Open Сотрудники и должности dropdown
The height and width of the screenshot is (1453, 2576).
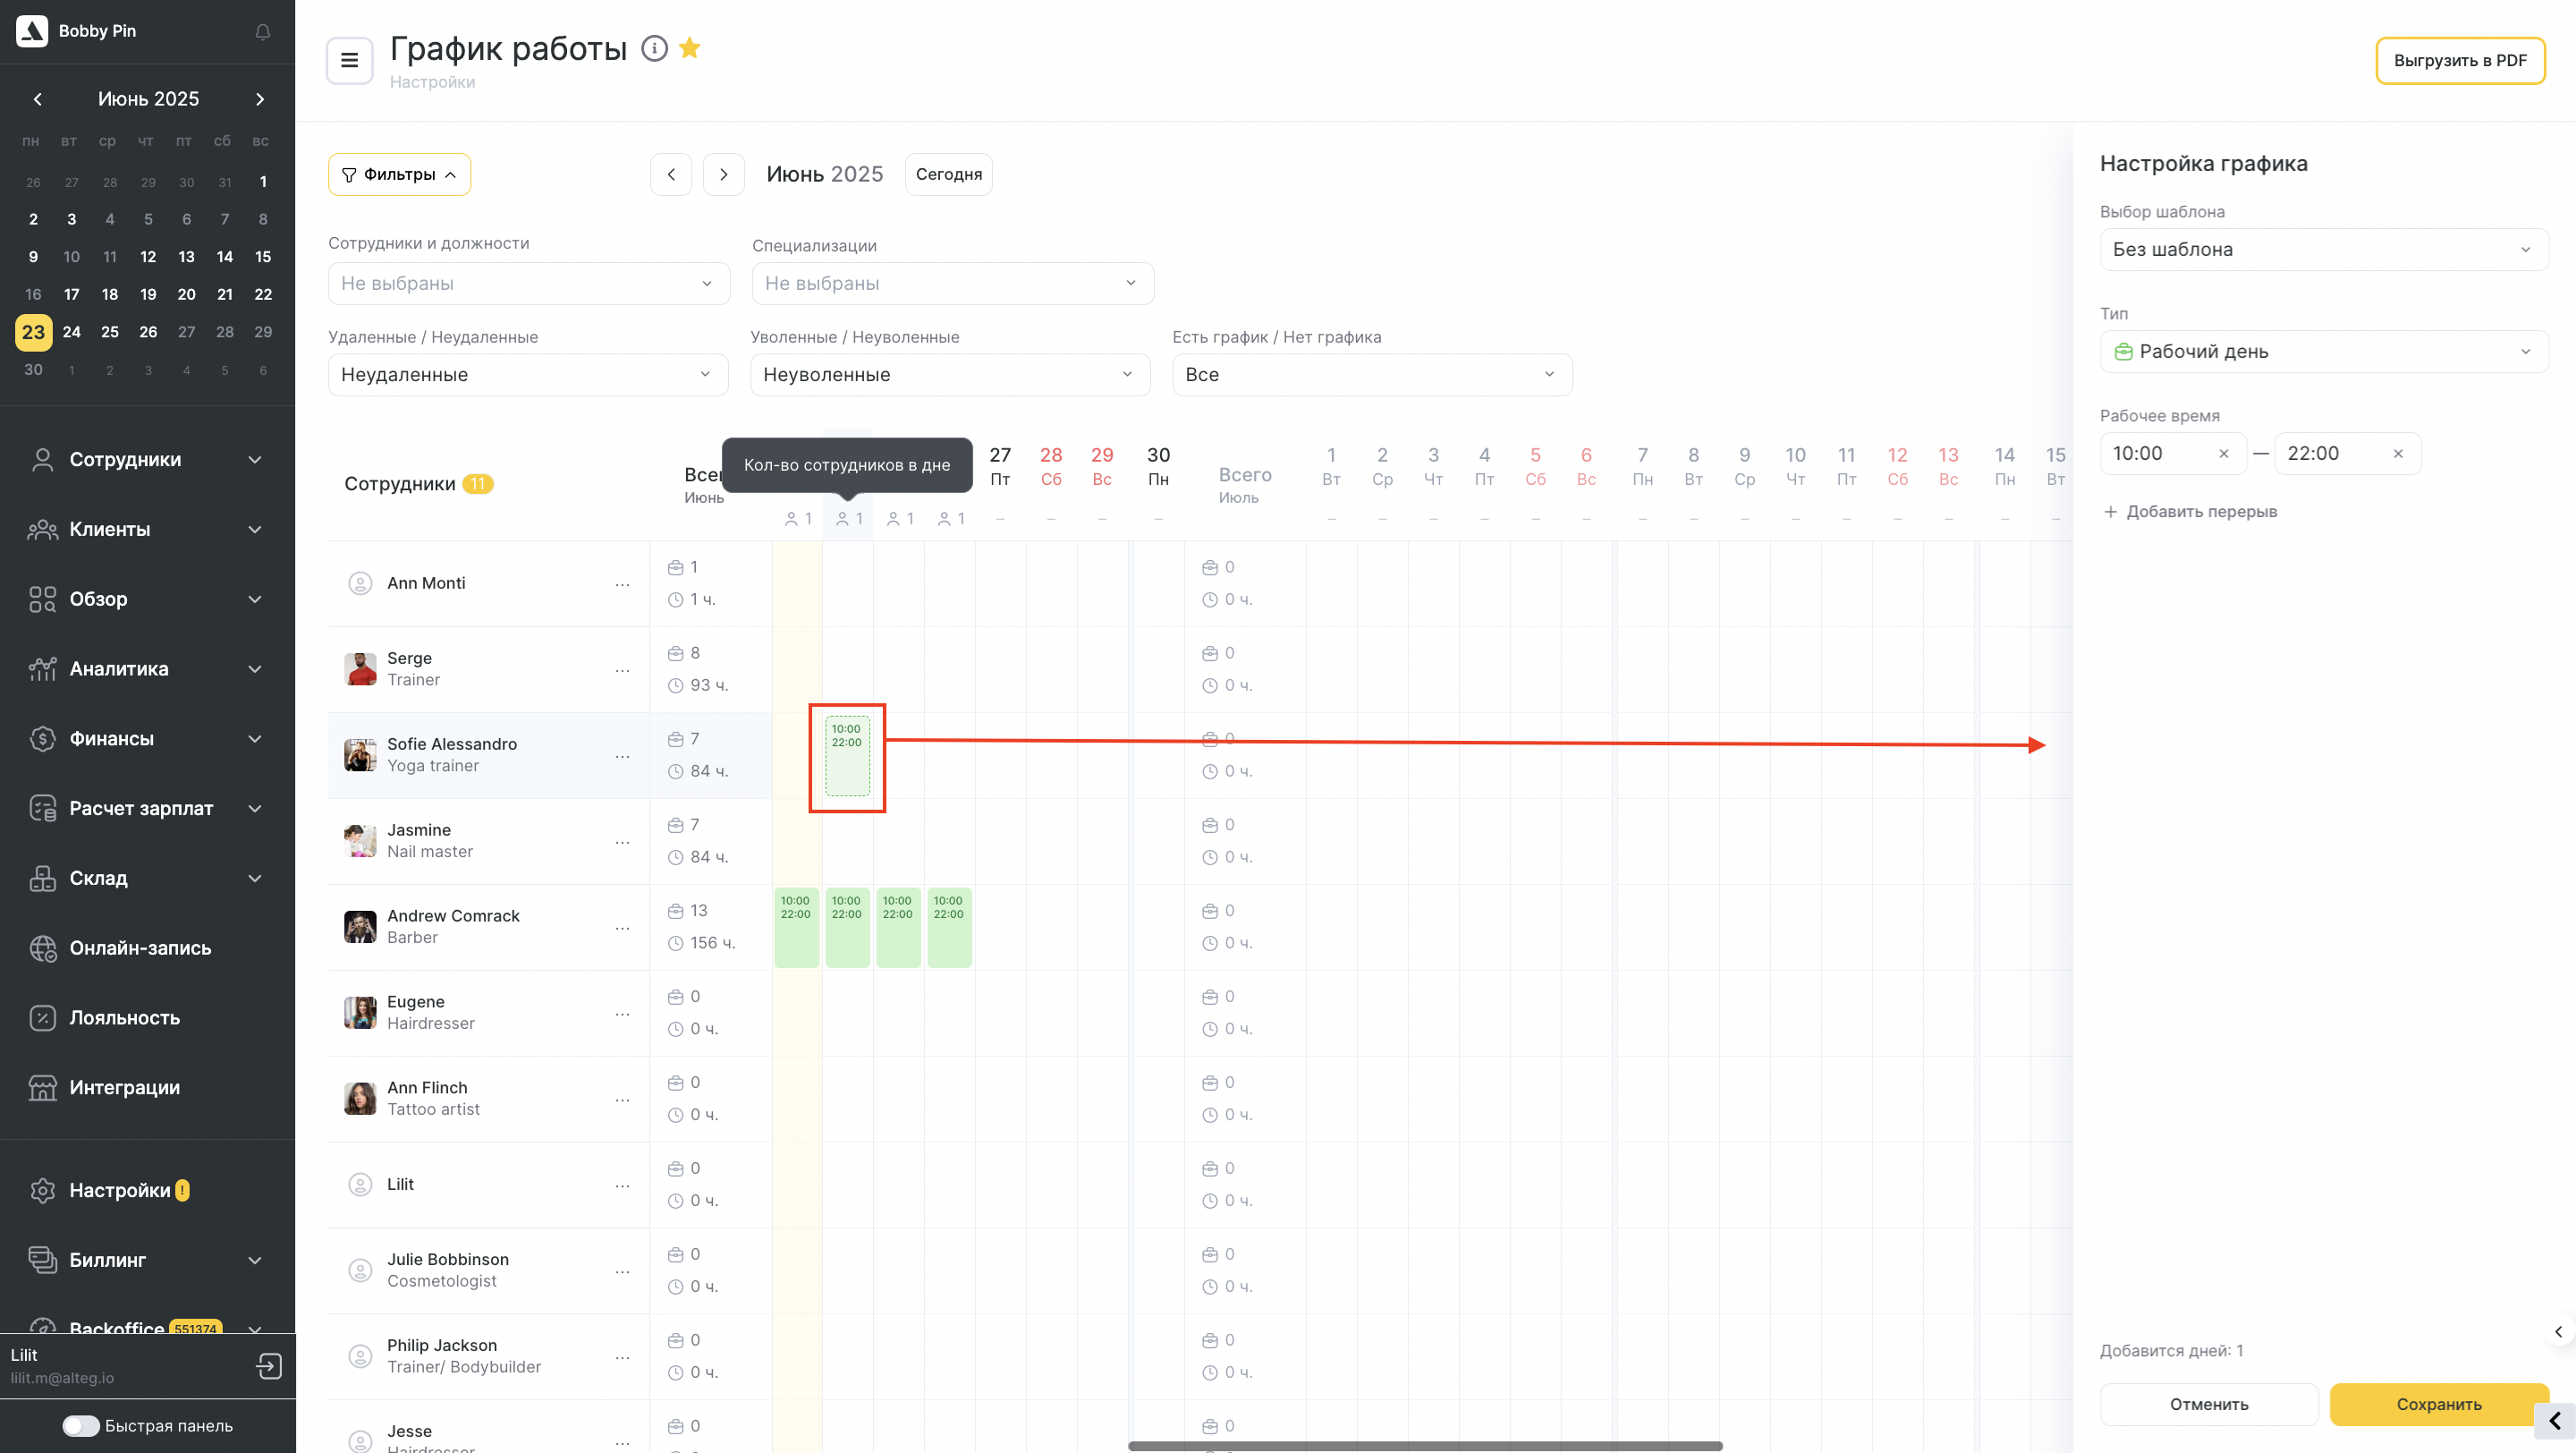529,284
